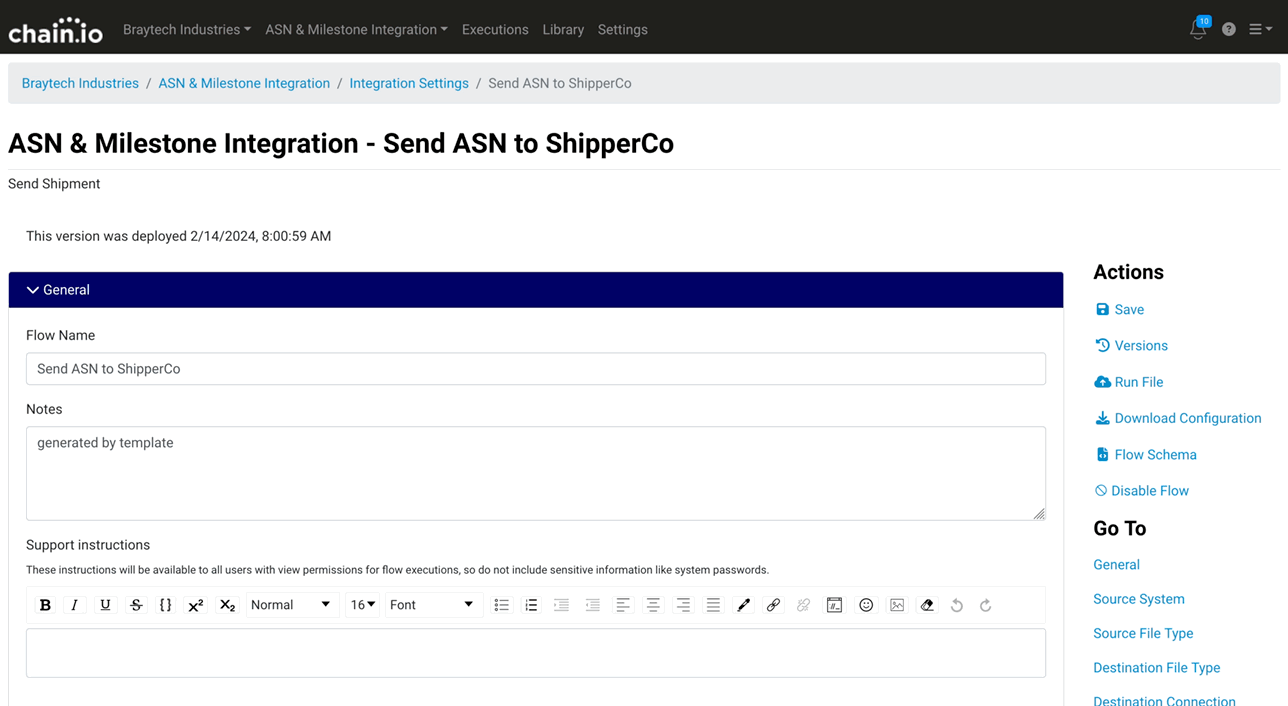This screenshot has height=706, width=1288.
Task: Save the flow
Action: click(x=1120, y=310)
